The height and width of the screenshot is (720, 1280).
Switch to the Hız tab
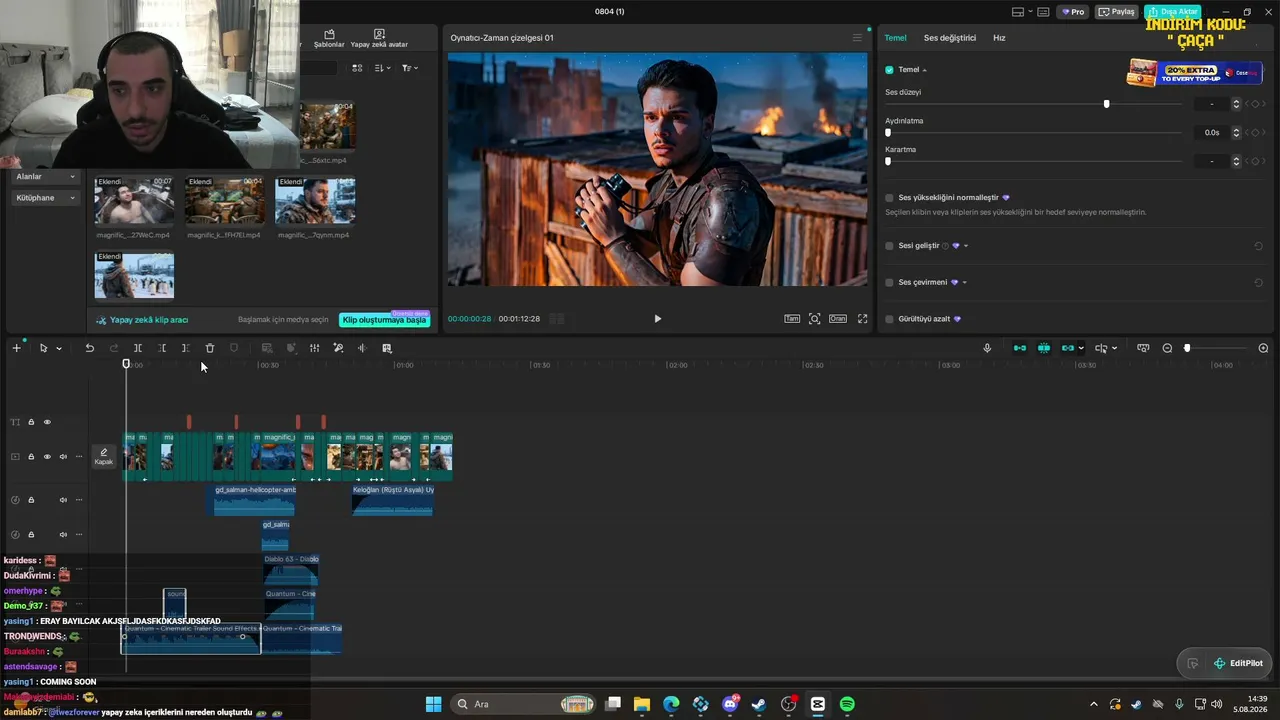(x=999, y=38)
